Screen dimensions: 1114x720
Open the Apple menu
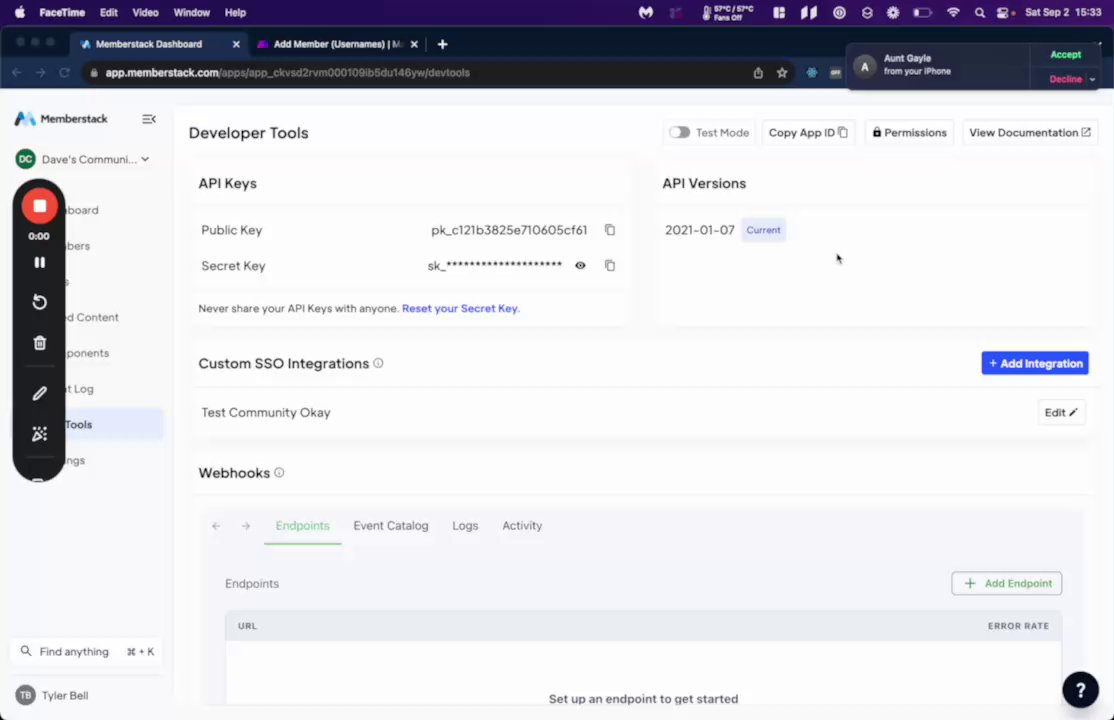pos(19,13)
